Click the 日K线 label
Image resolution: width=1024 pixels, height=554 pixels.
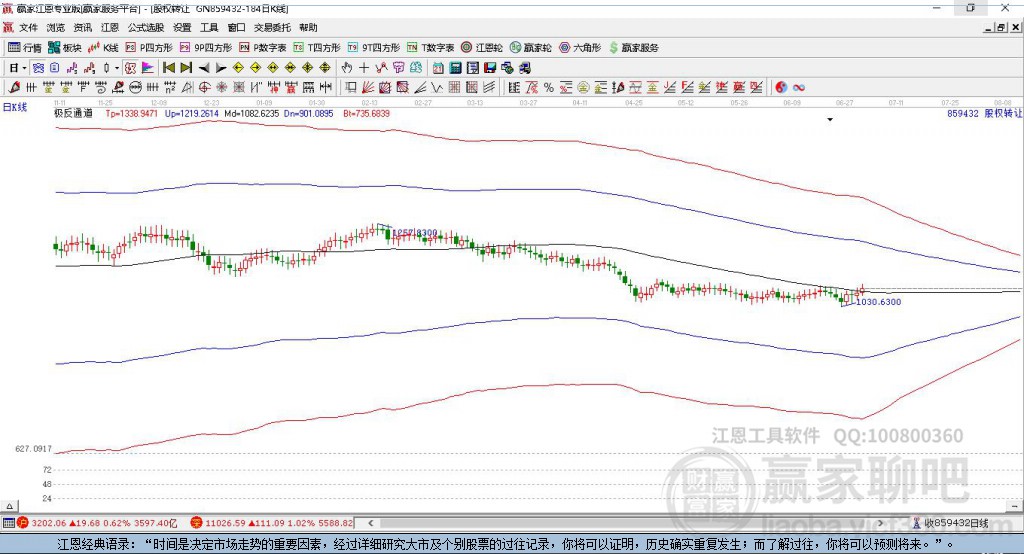(x=15, y=107)
